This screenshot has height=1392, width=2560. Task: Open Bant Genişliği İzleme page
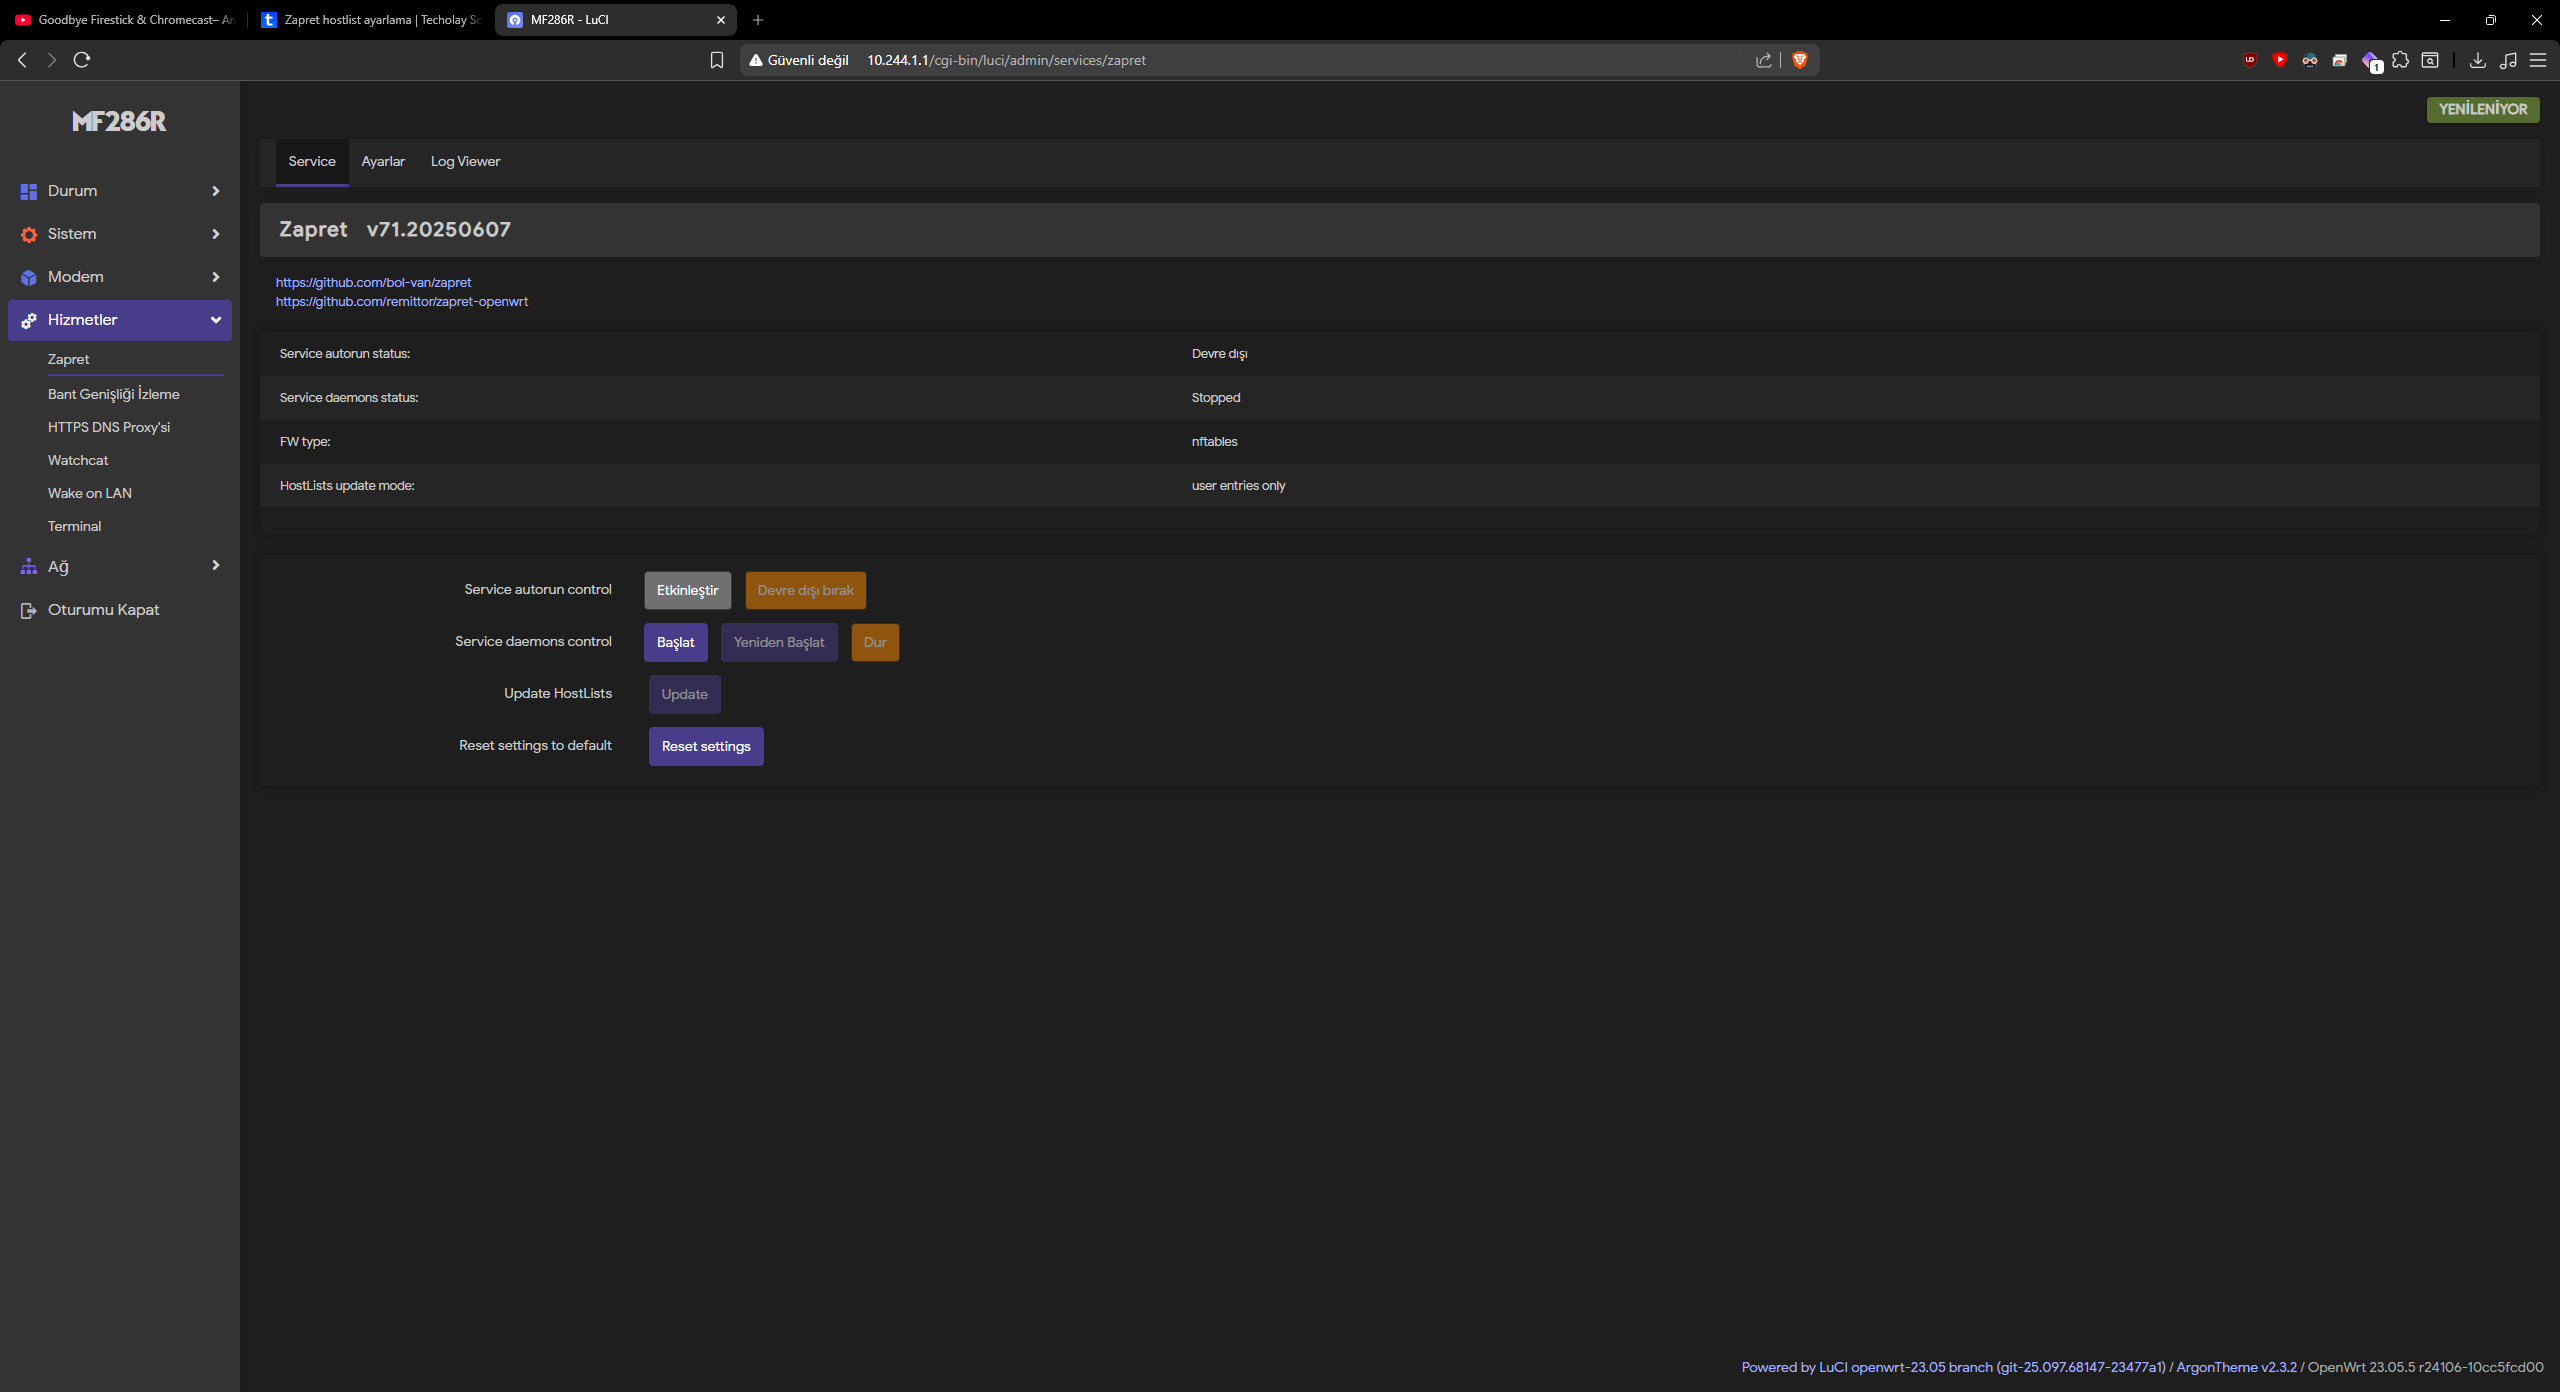tap(114, 394)
